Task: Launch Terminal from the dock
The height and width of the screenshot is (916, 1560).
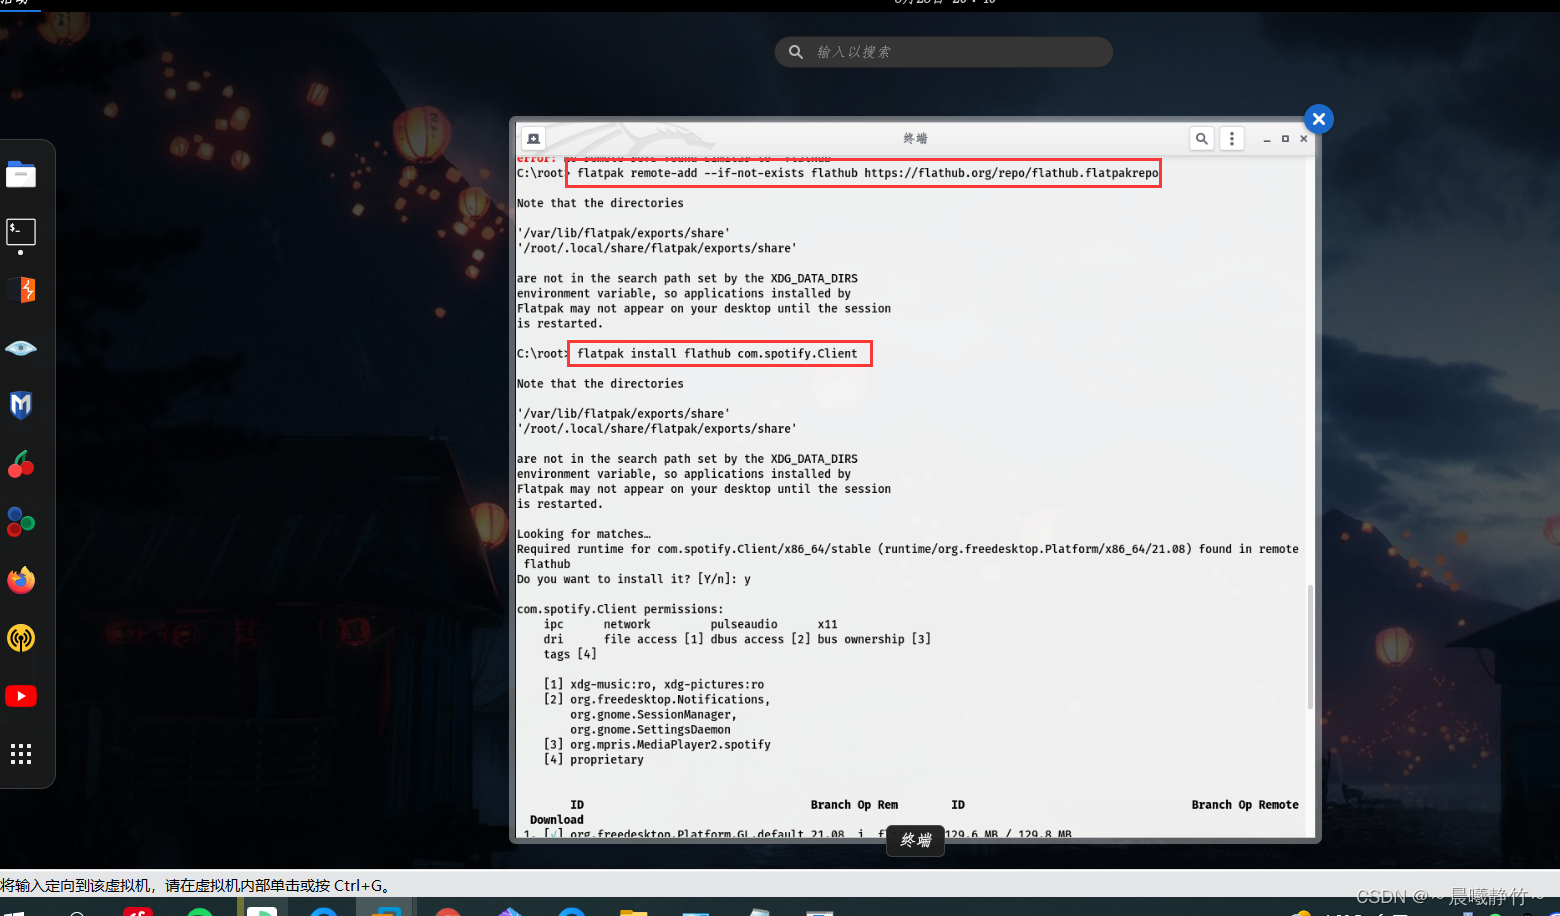Action: 21,232
